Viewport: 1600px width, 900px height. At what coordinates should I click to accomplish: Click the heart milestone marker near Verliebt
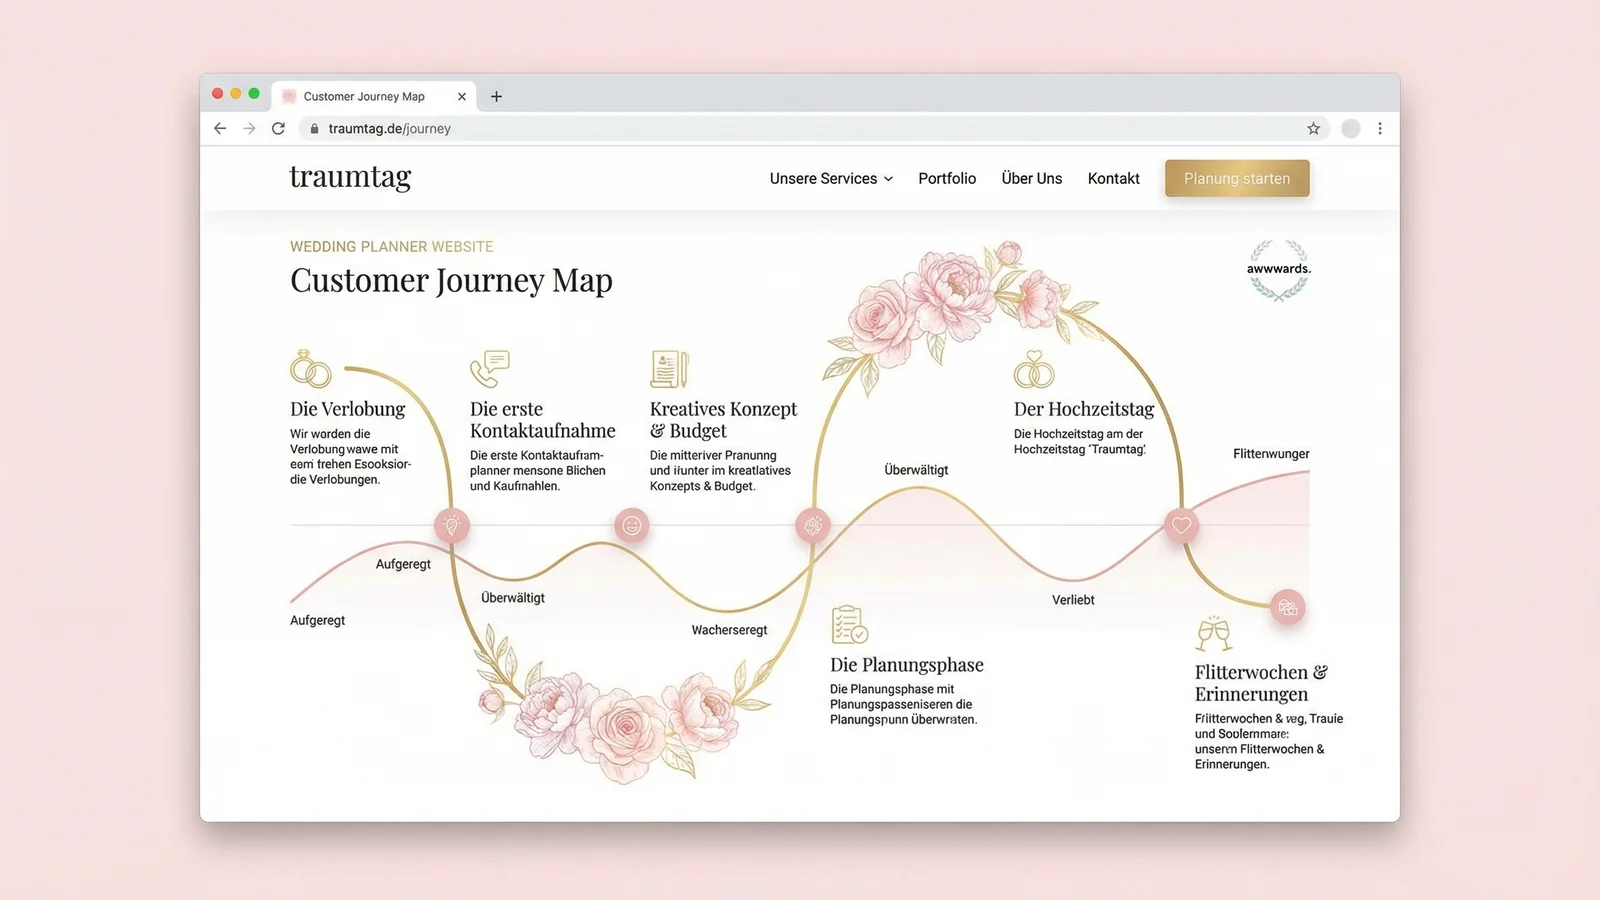1181,524
